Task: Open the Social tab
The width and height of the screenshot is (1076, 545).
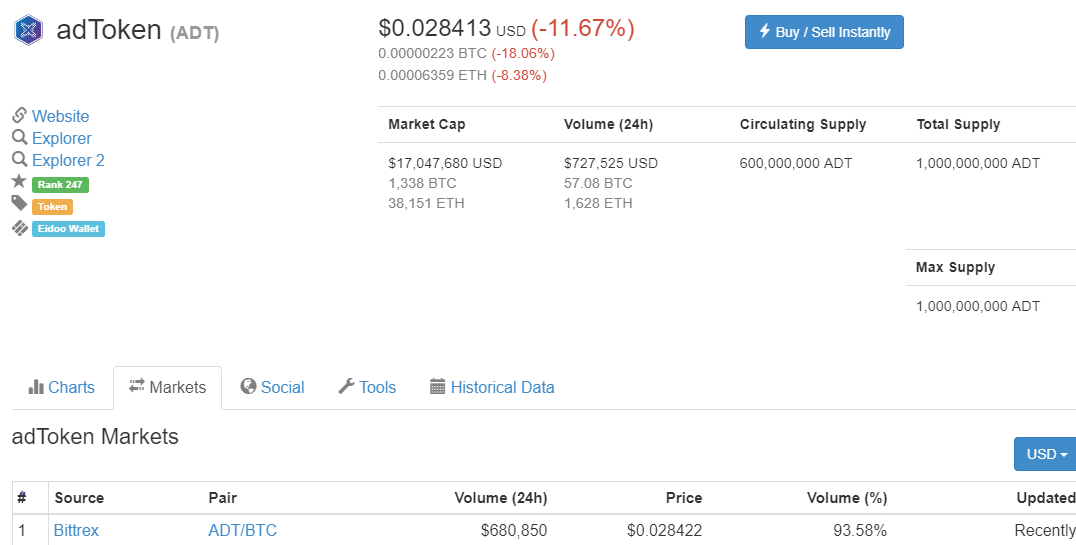Action: pyautogui.click(x=272, y=388)
